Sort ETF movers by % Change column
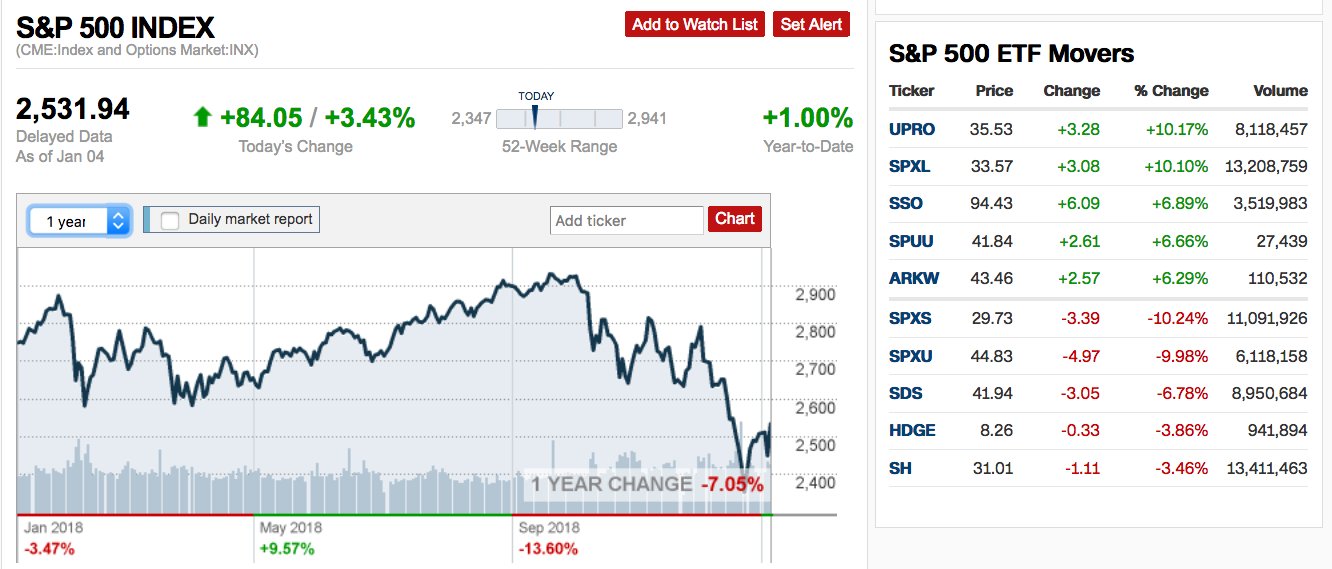The width and height of the screenshot is (1332, 569). click(1171, 91)
